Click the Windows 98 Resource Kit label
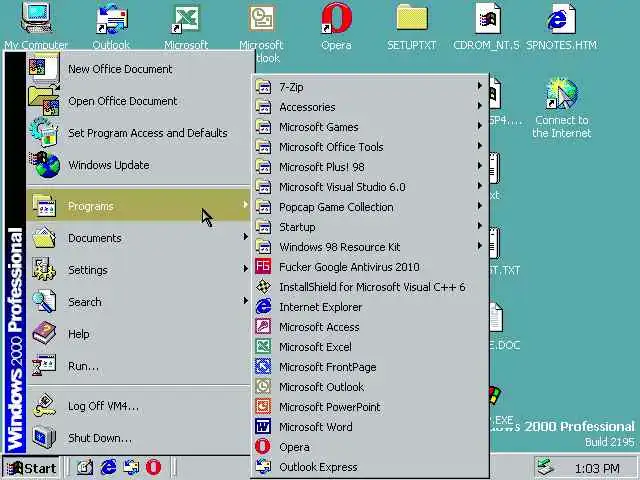This screenshot has height=480, width=640. (340, 247)
